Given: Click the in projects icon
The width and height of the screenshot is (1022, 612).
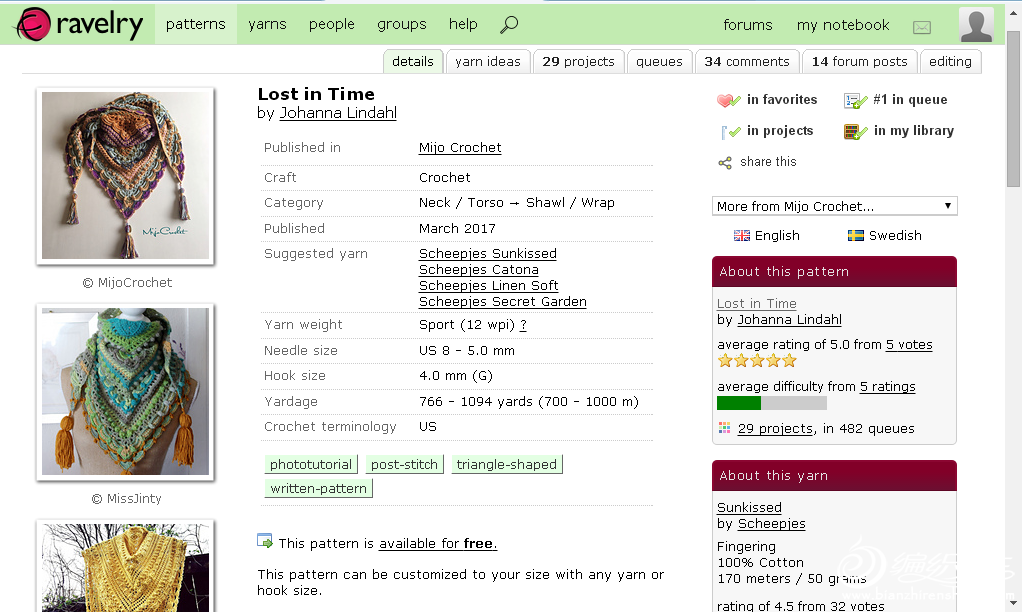Looking at the screenshot, I should (731, 132).
